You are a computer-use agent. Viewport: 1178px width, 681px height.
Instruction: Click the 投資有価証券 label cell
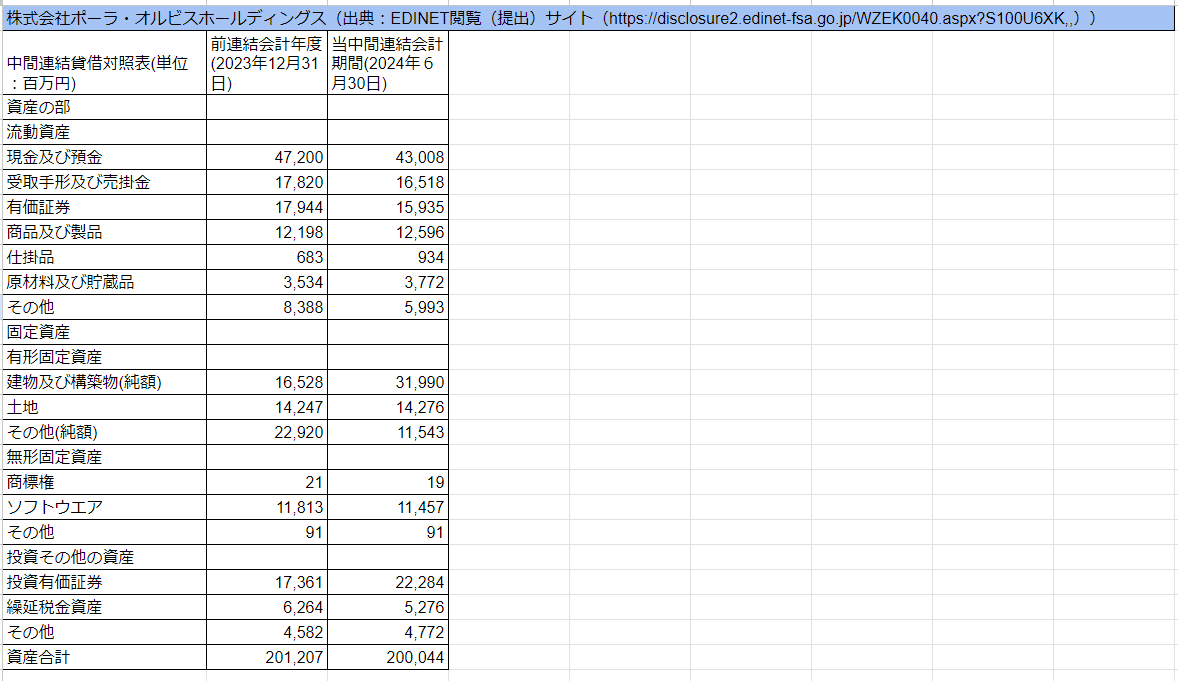coord(104,582)
